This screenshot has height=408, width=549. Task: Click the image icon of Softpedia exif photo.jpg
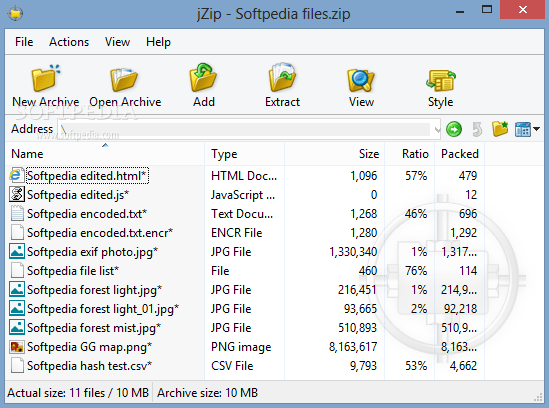[16, 251]
